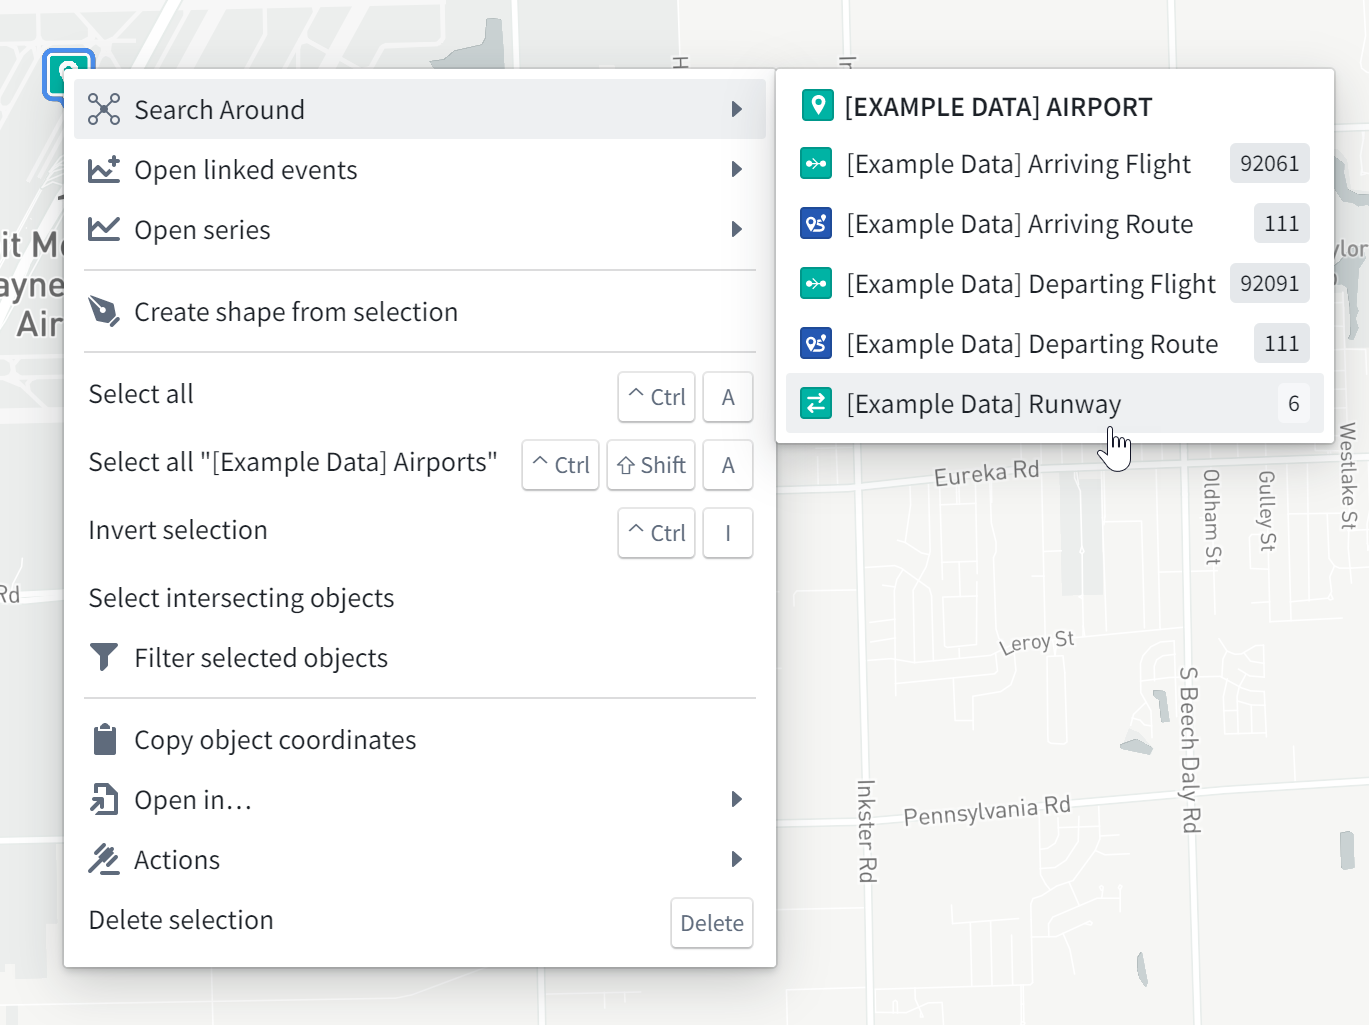Expand the Open in… submenu arrow
Screen dimensions: 1369x1025
(x=737, y=799)
